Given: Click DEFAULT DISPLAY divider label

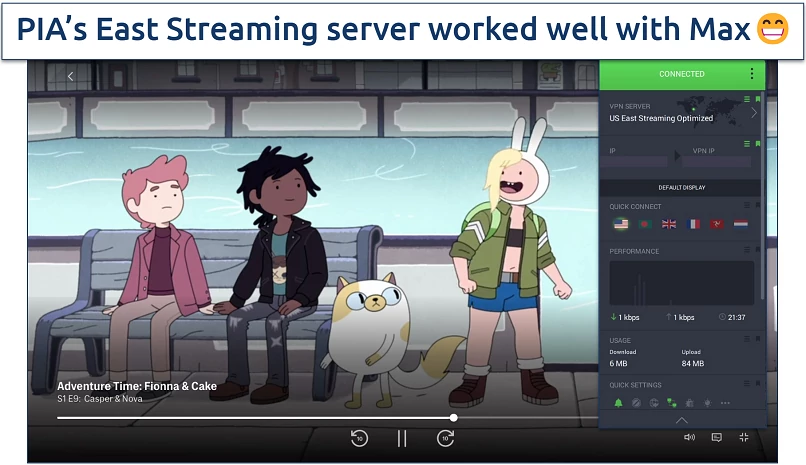Looking at the screenshot, I should point(682,188).
